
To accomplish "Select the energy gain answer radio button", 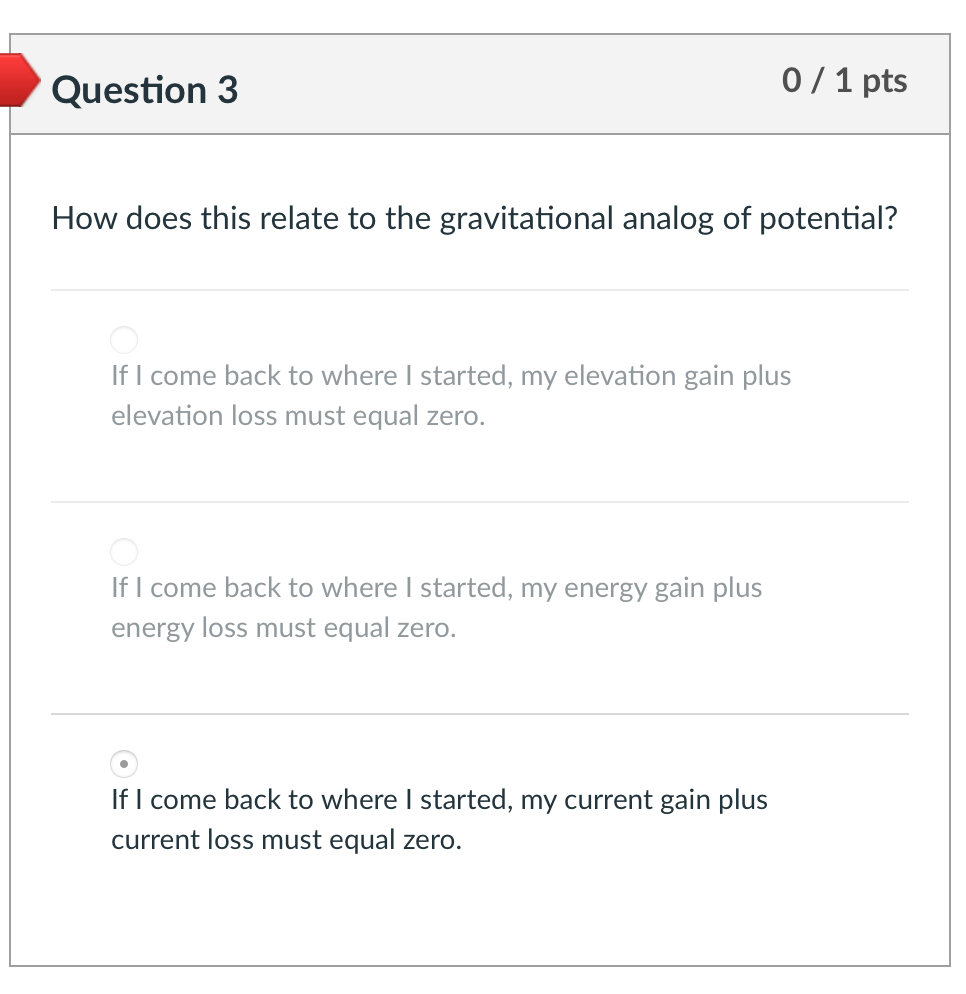I will coord(123,552).
